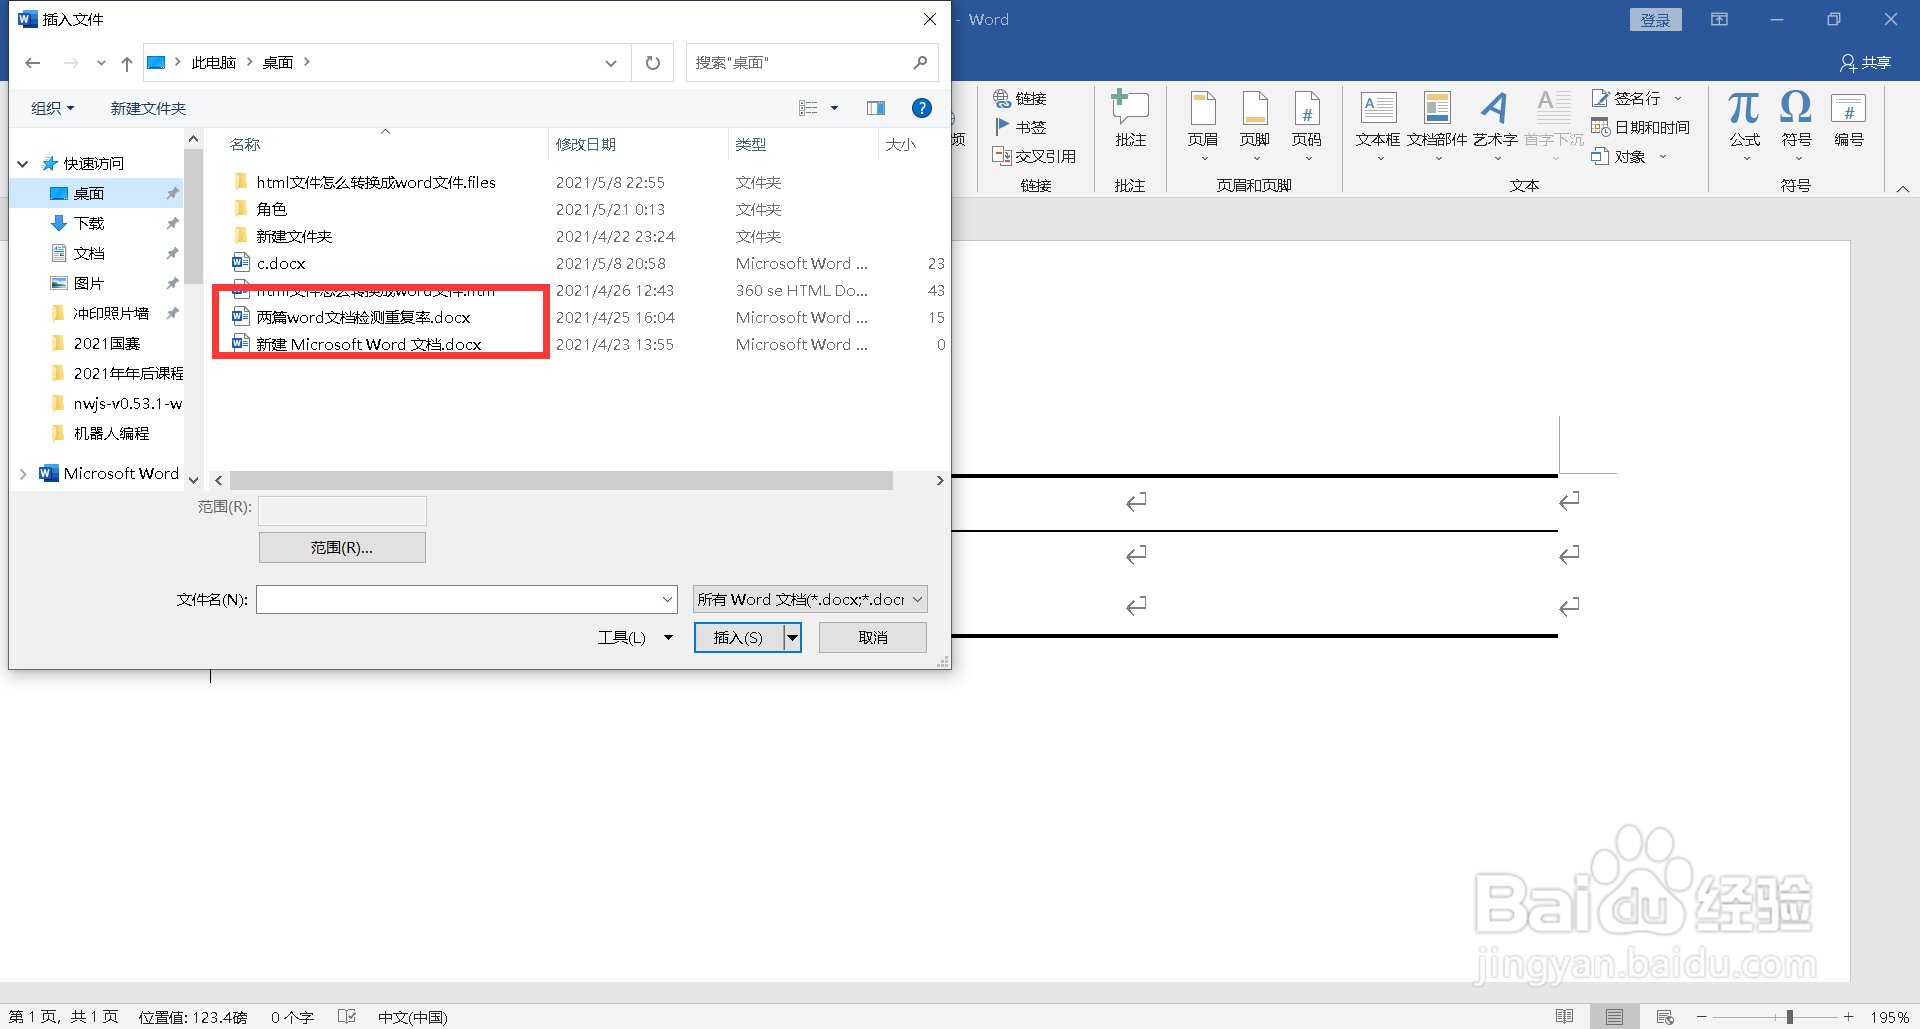Open the file type filter combo box
1920x1029 pixels.
[x=810, y=599]
